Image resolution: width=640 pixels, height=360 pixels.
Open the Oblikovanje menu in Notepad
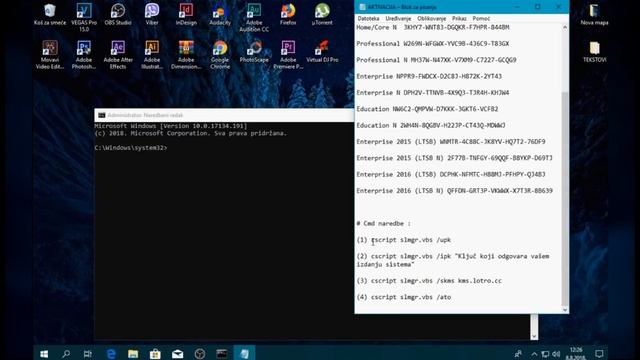tap(431, 18)
